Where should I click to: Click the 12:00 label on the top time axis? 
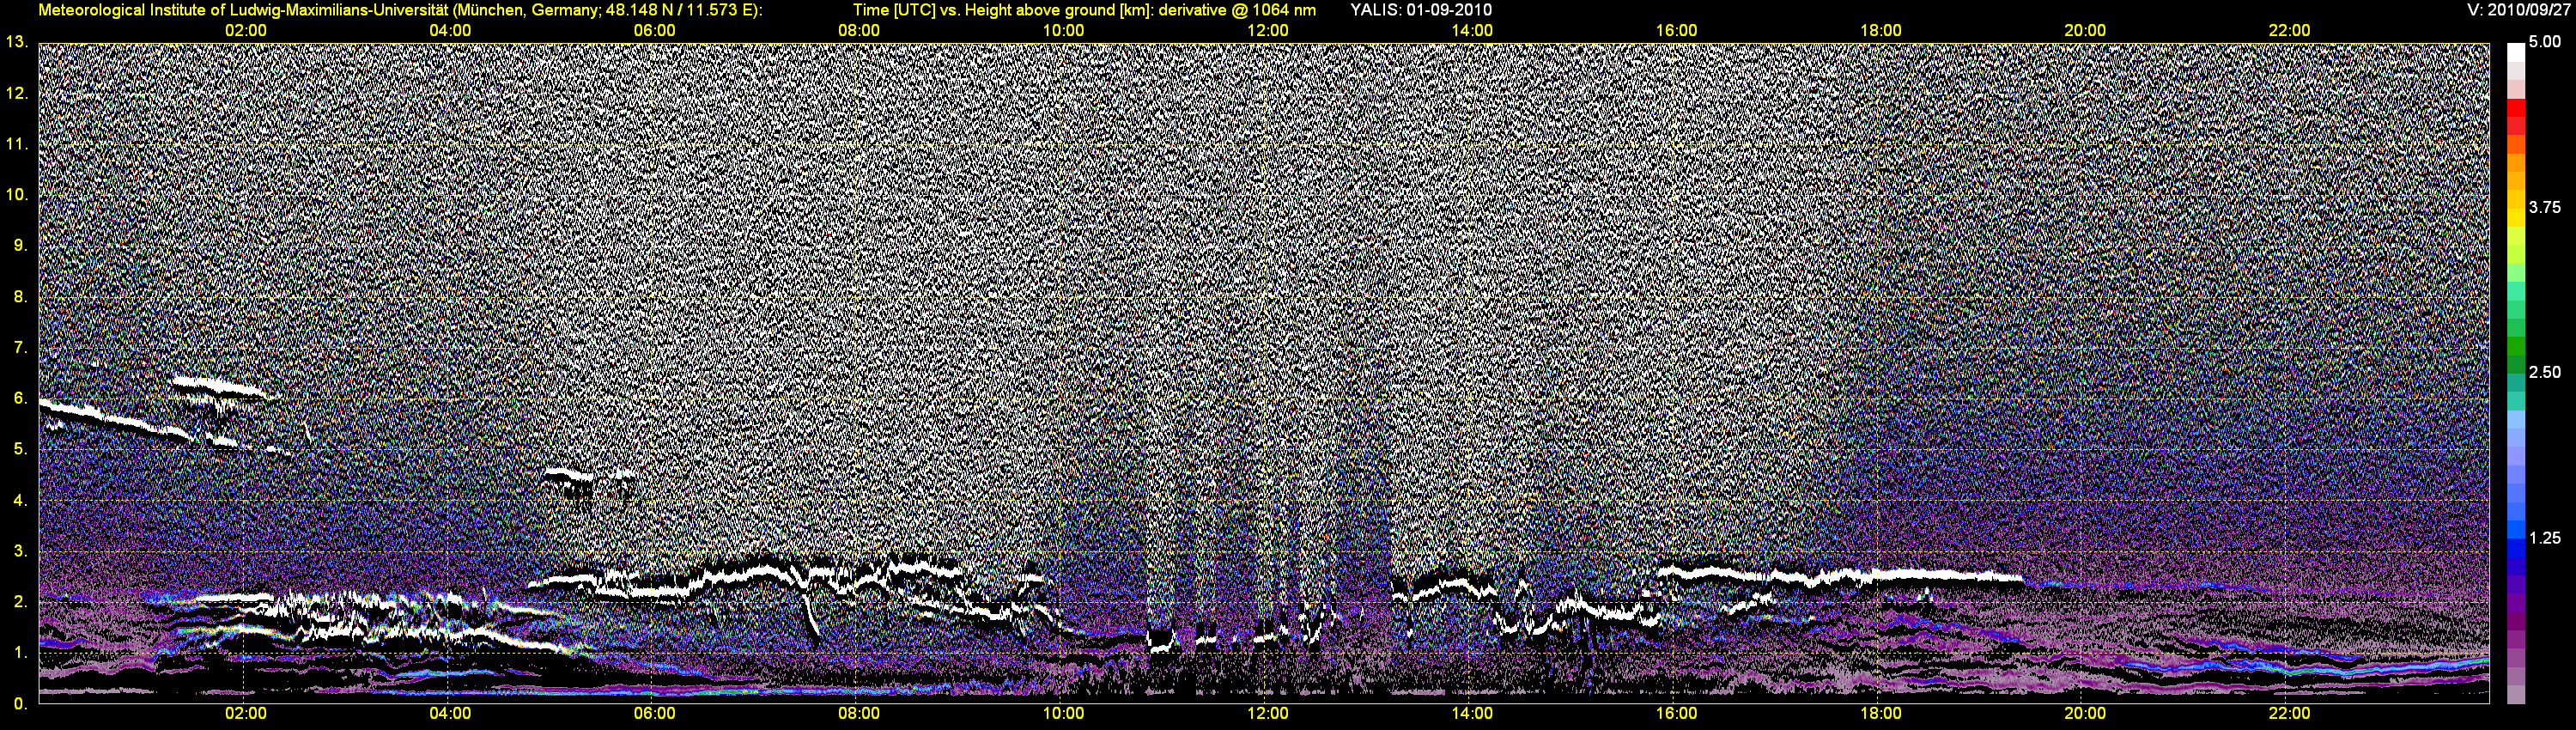(1267, 31)
